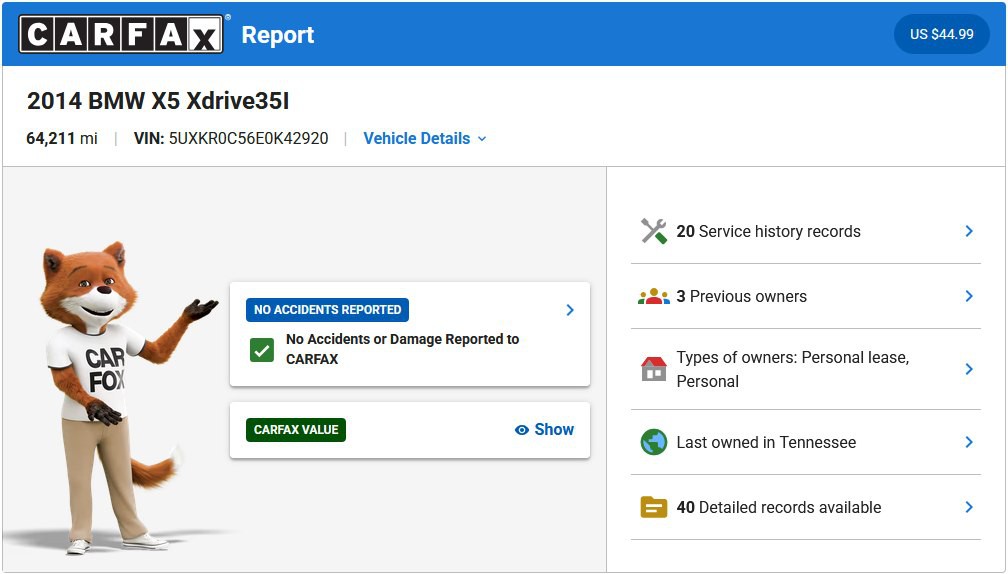Click the globe icon for last owned
Screen dimensions: 1008x574
click(x=654, y=442)
